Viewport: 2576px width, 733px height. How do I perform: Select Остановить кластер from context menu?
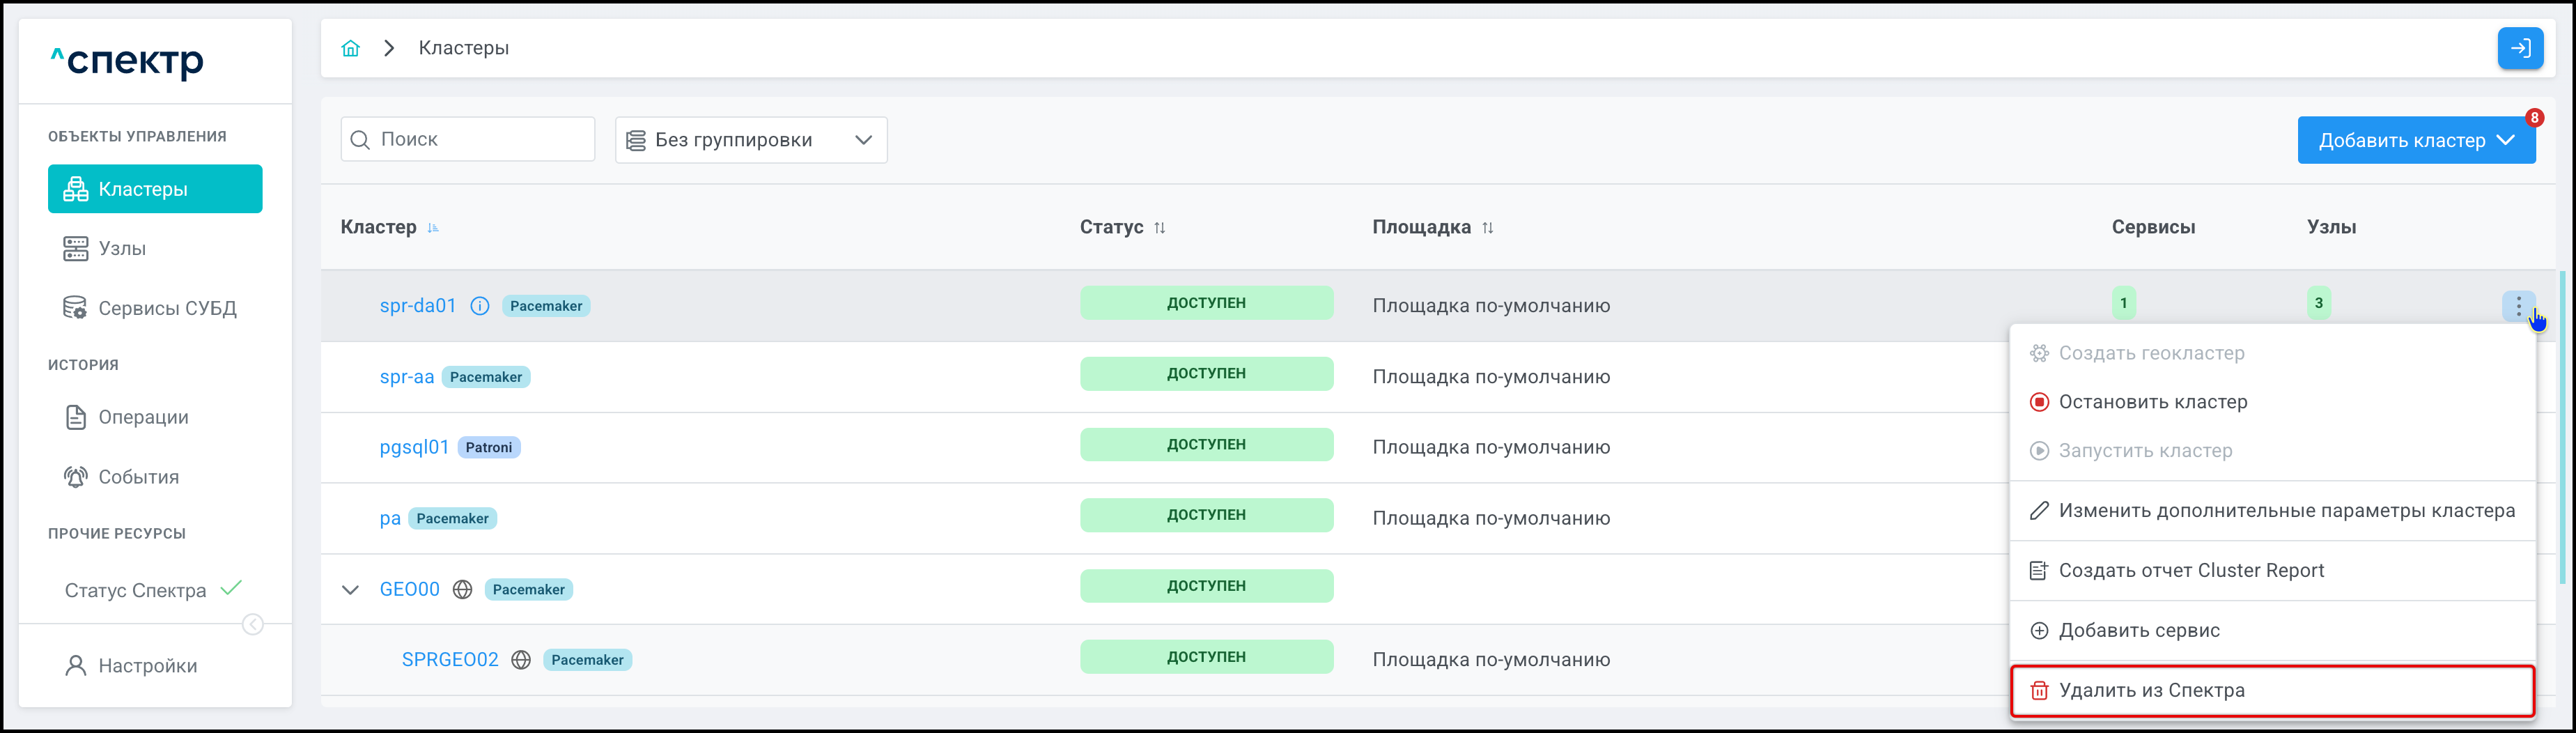pyautogui.click(x=2152, y=402)
